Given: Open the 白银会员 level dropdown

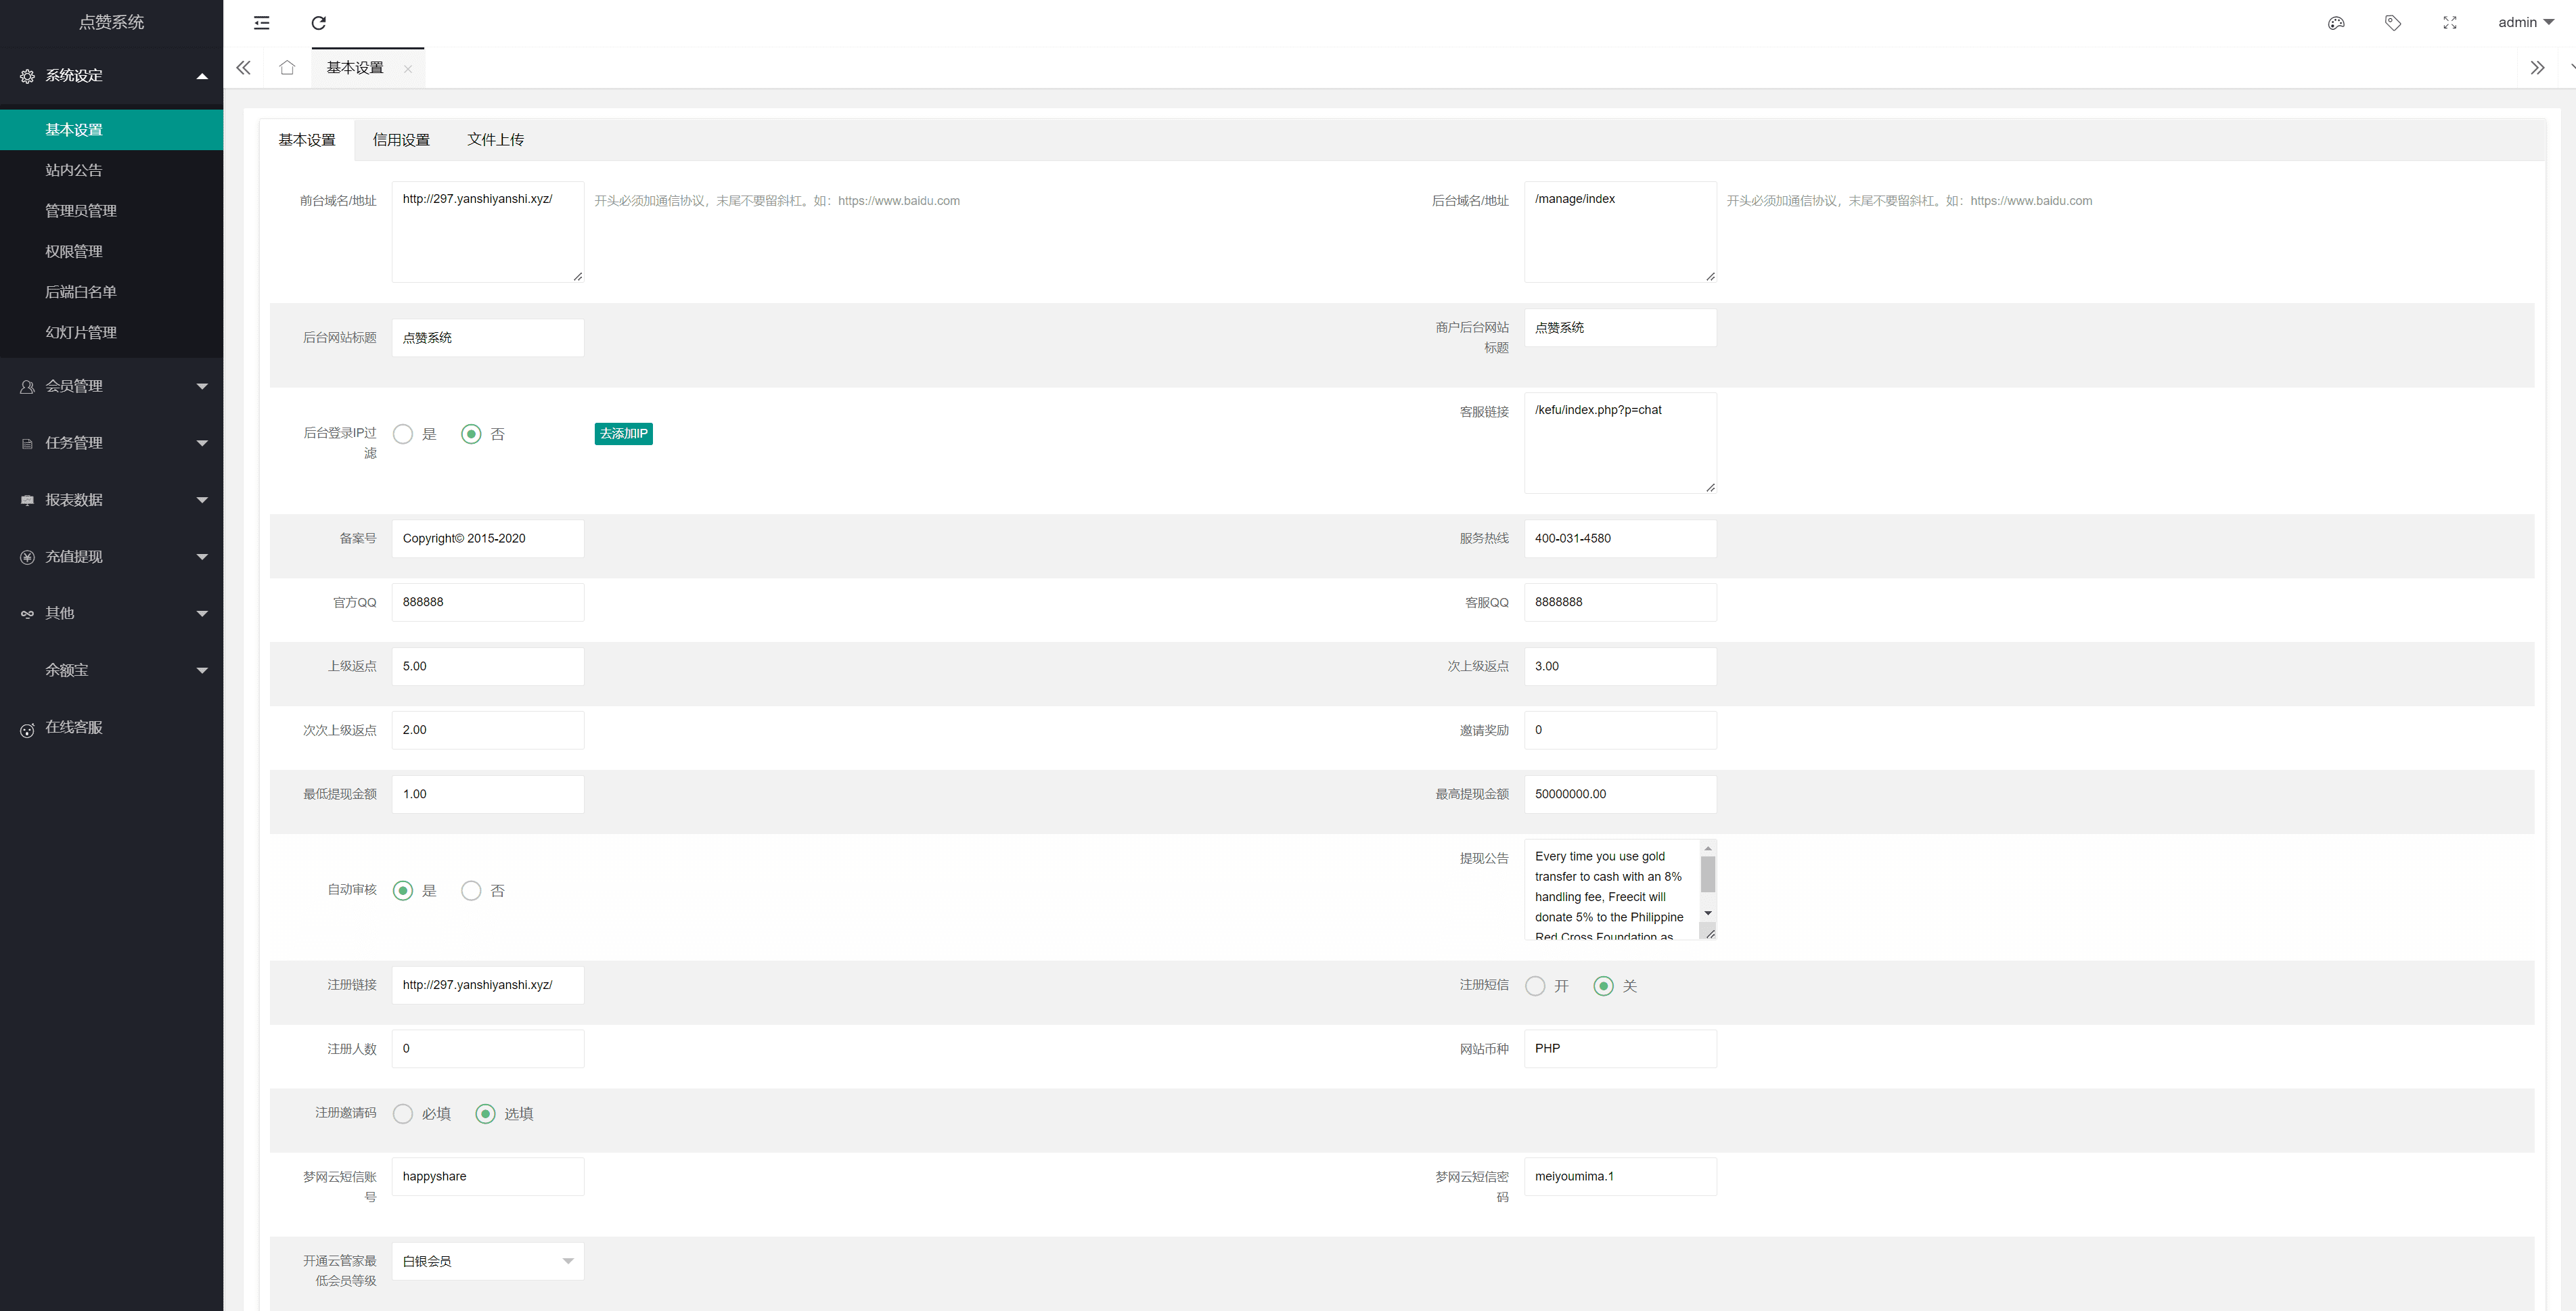Looking at the screenshot, I should click(487, 1261).
